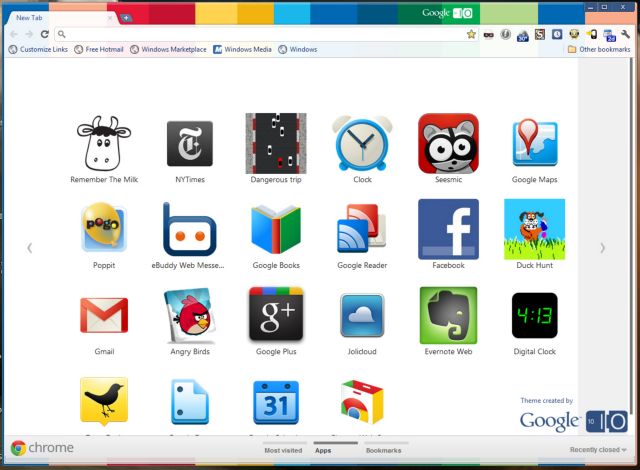Screen dimensions: 640x470
Task: Click the blue clock extension icon
Action: (557, 35)
